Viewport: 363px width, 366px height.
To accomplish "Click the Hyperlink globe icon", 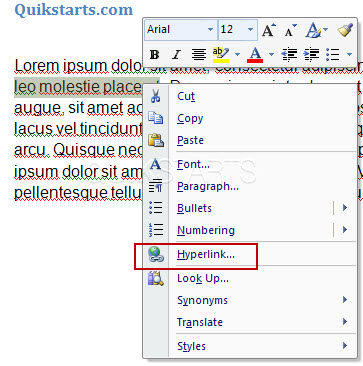I will coord(156,256).
